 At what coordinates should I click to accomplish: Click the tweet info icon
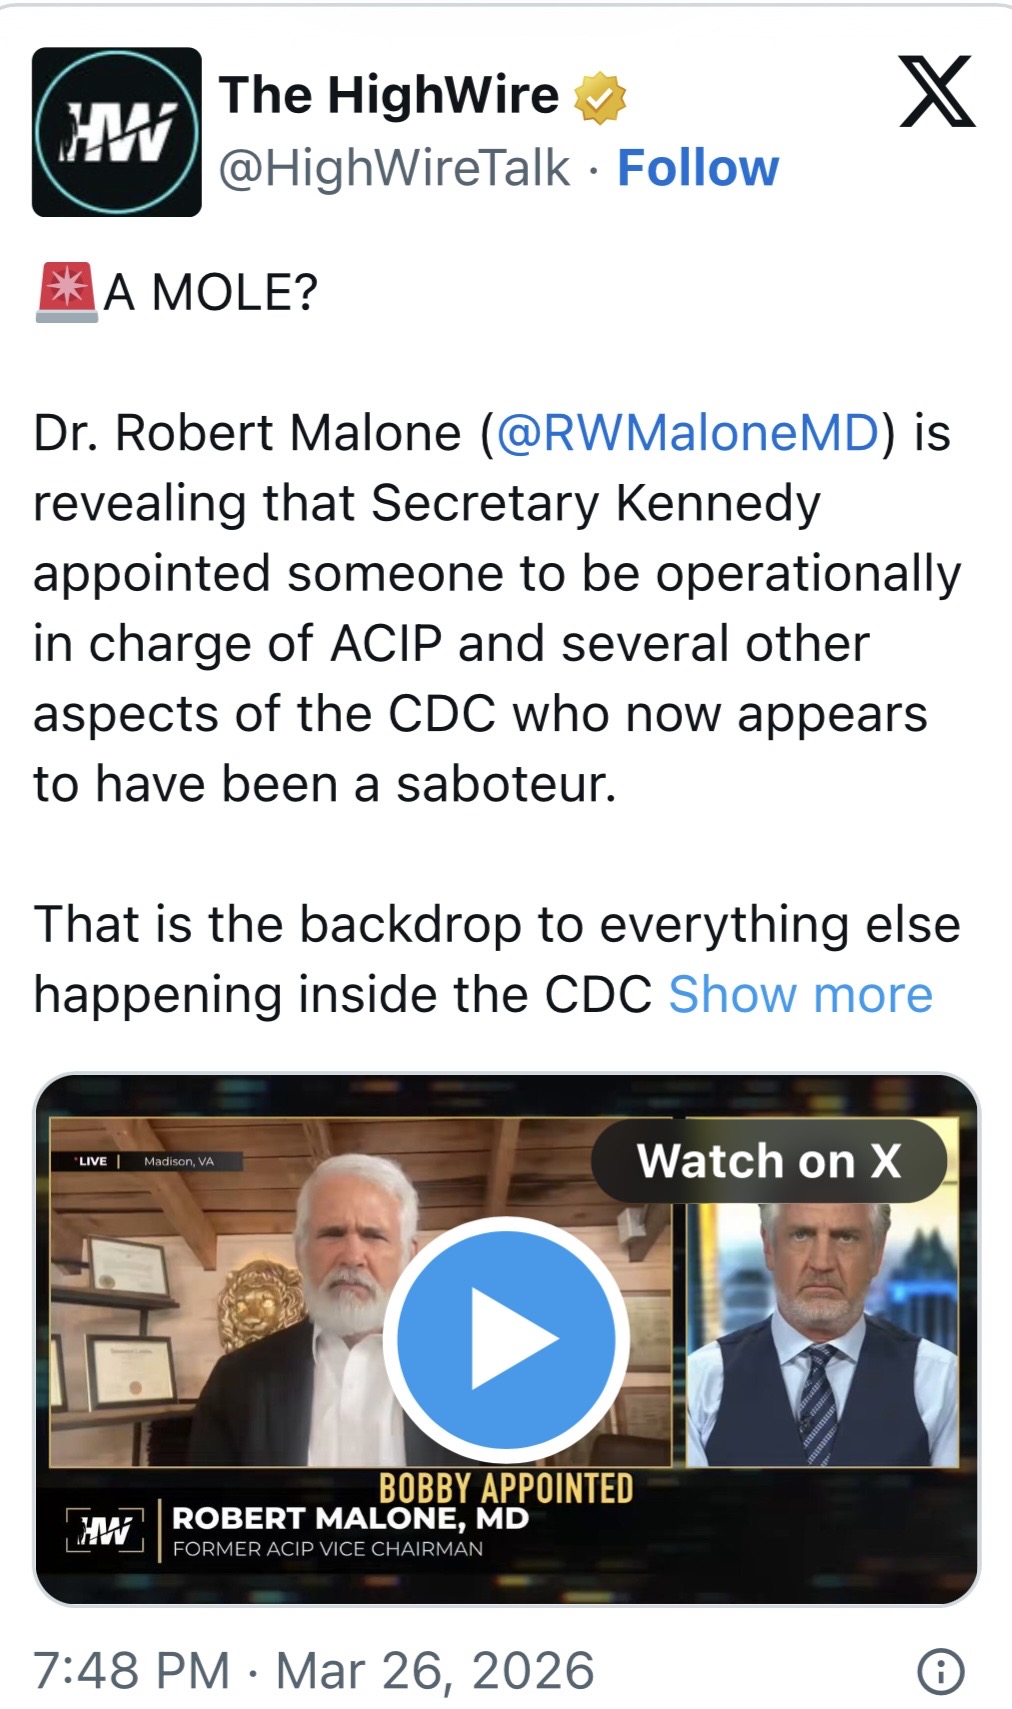pyautogui.click(x=940, y=1671)
